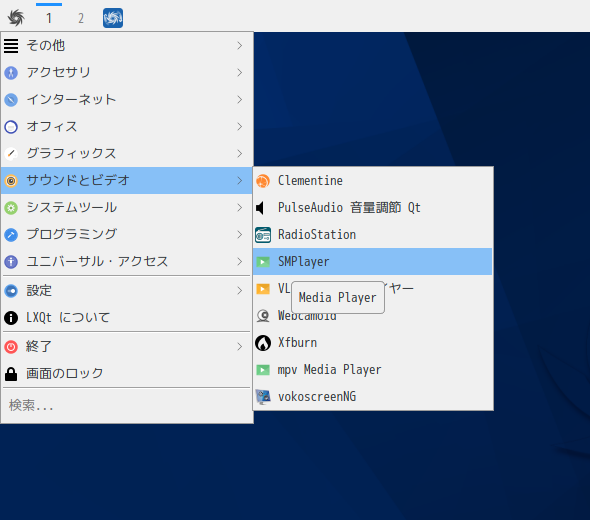Click the LXQt について info icon
The height and width of the screenshot is (520, 590).
pyautogui.click(x=11, y=318)
